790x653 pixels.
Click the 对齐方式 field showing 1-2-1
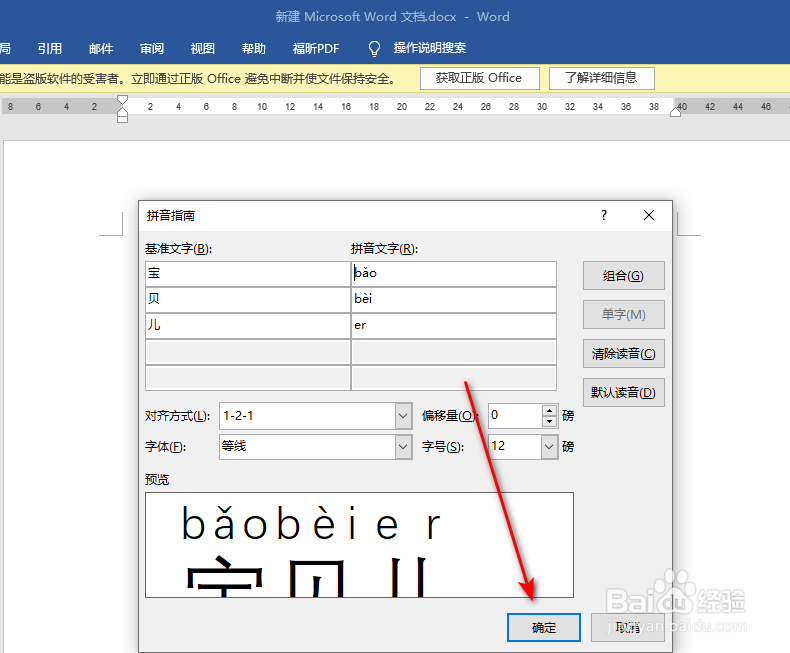pyautogui.click(x=307, y=416)
